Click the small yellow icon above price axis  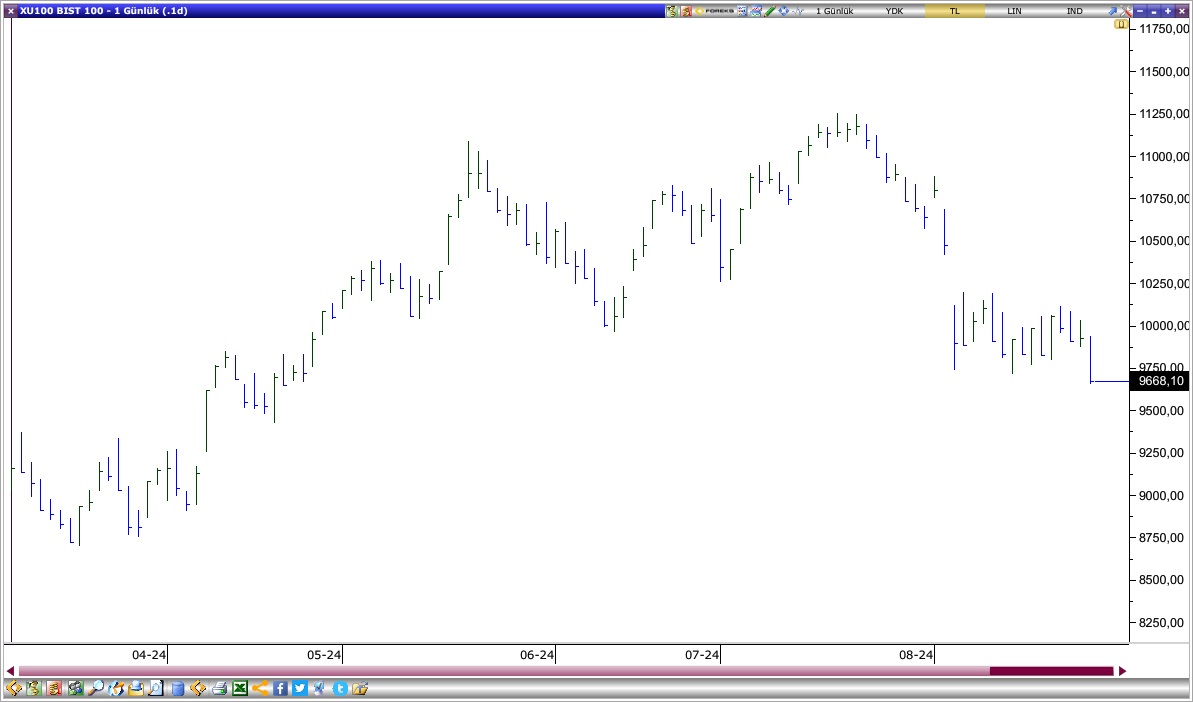point(1122,23)
